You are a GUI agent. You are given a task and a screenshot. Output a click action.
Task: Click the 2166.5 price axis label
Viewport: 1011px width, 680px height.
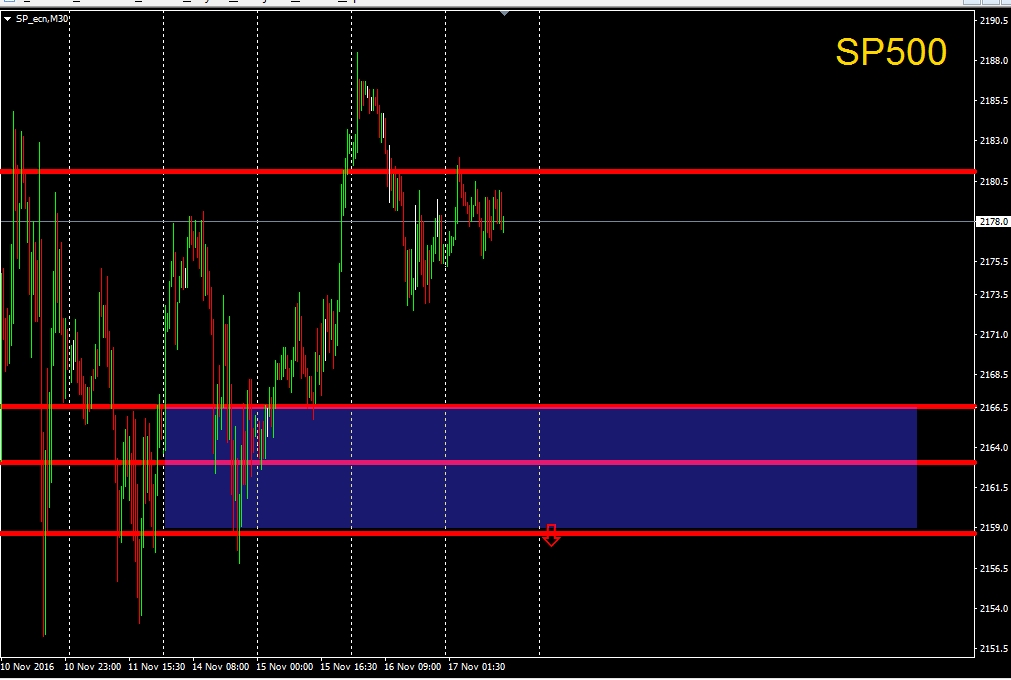point(994,407)
